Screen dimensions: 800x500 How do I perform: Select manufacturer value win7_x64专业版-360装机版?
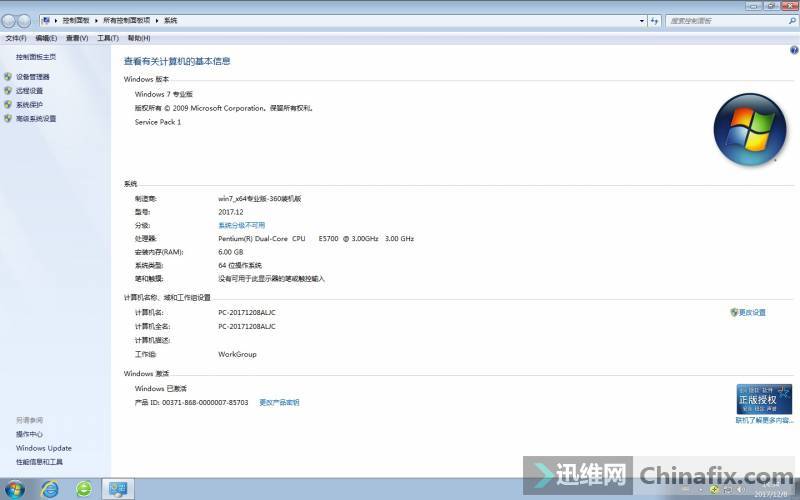[x=260, y=198]
